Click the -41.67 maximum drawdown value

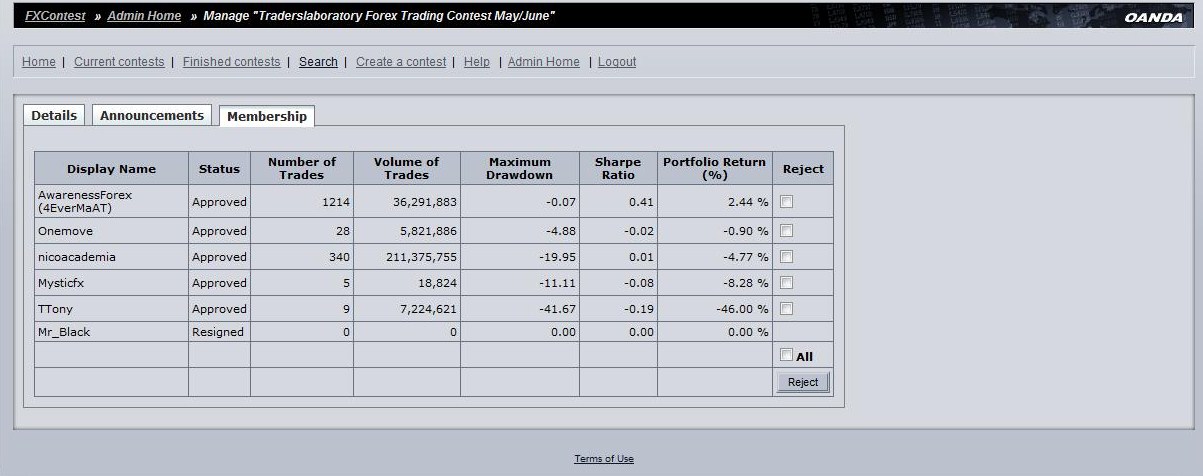[560, 309]
